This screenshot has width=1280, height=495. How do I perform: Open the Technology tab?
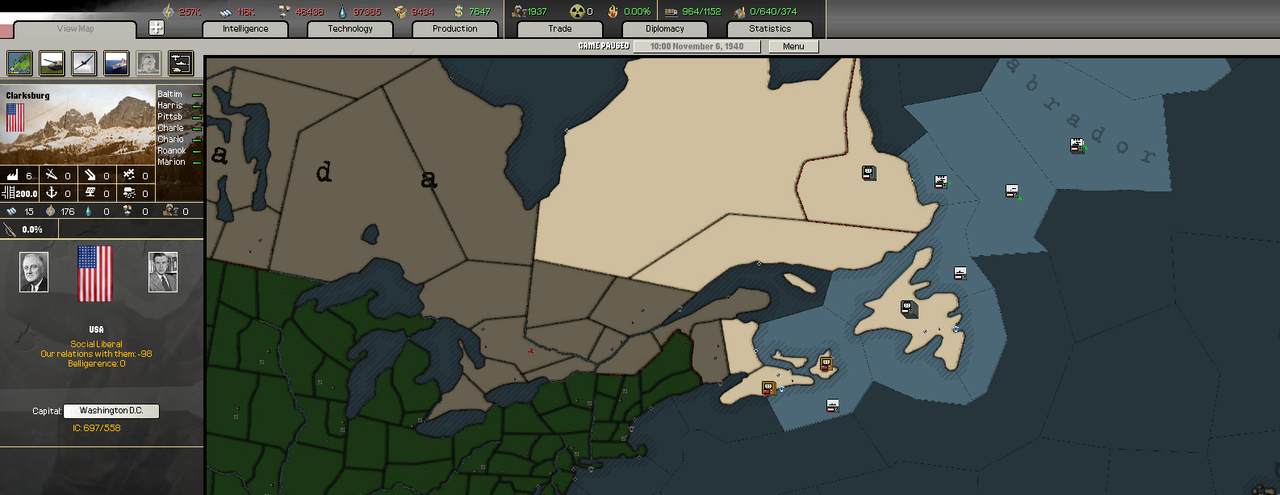click(x=350, y=29)
